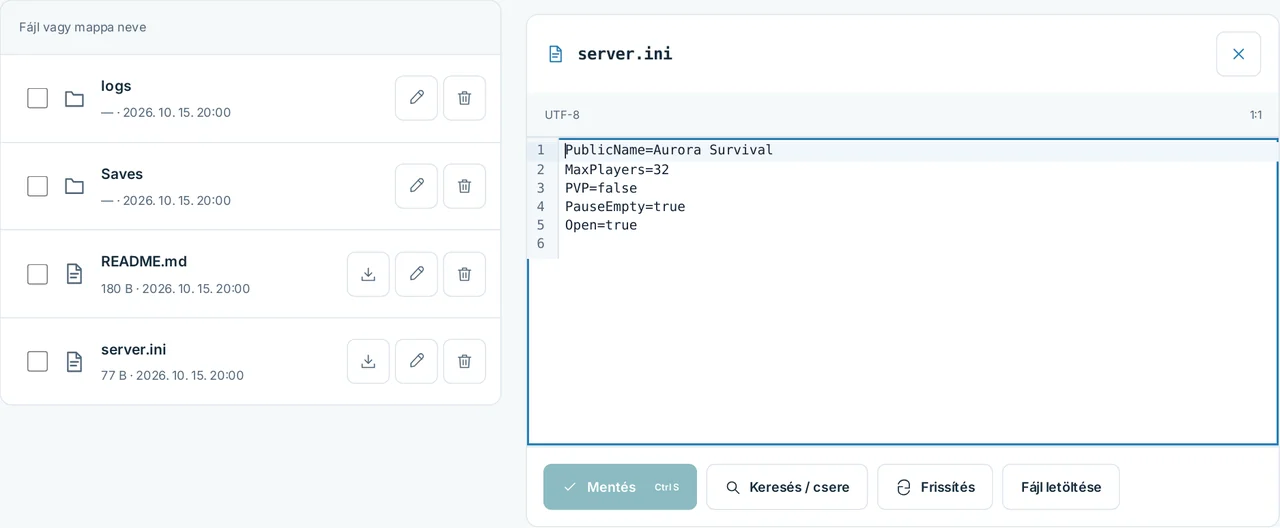1280x528 pixels.
Task: Select the Saves folder checkbox
Action: point(37,186)
